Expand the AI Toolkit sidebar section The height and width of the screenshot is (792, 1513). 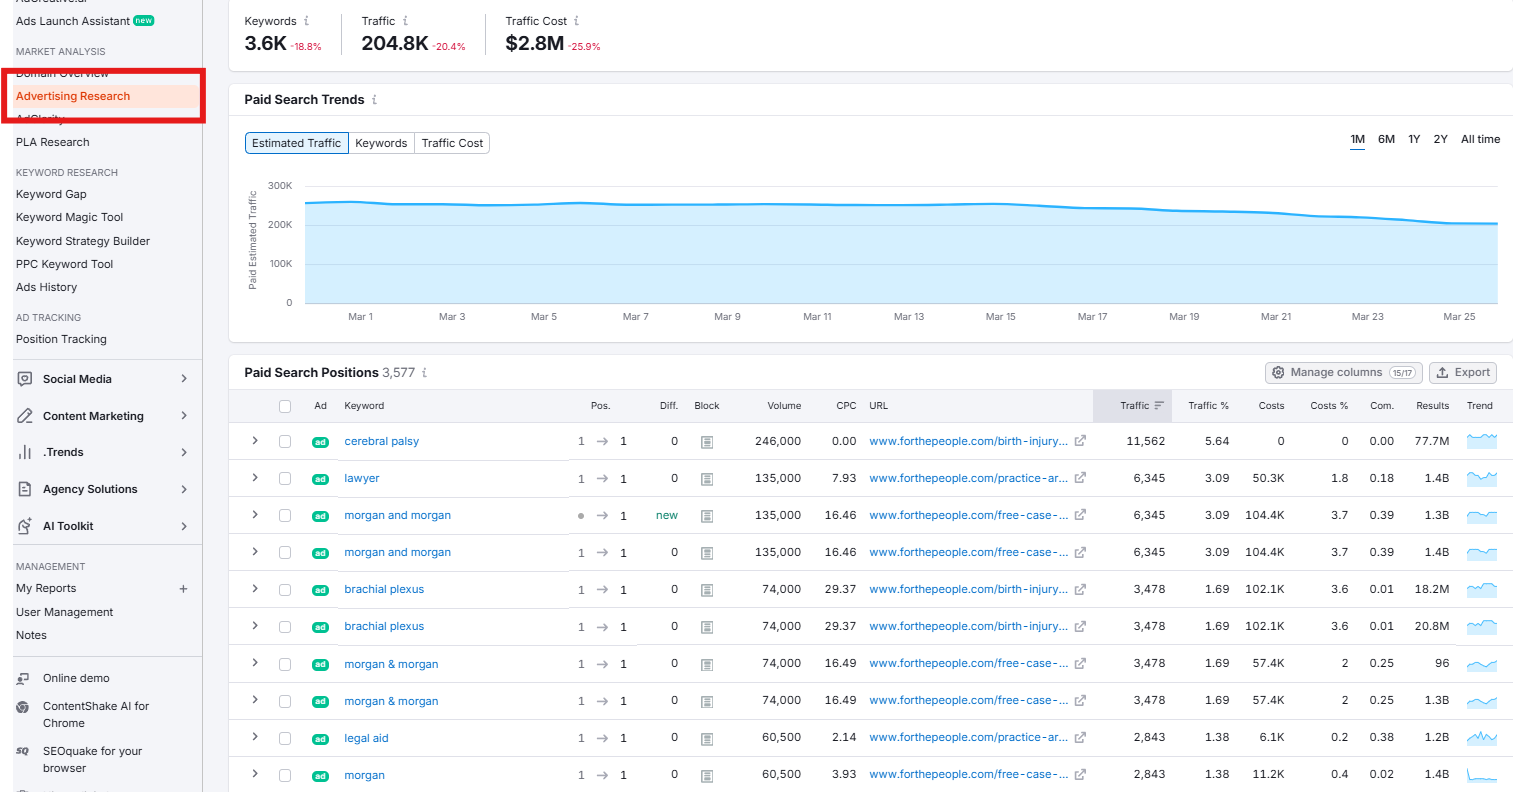click(184, 526)
